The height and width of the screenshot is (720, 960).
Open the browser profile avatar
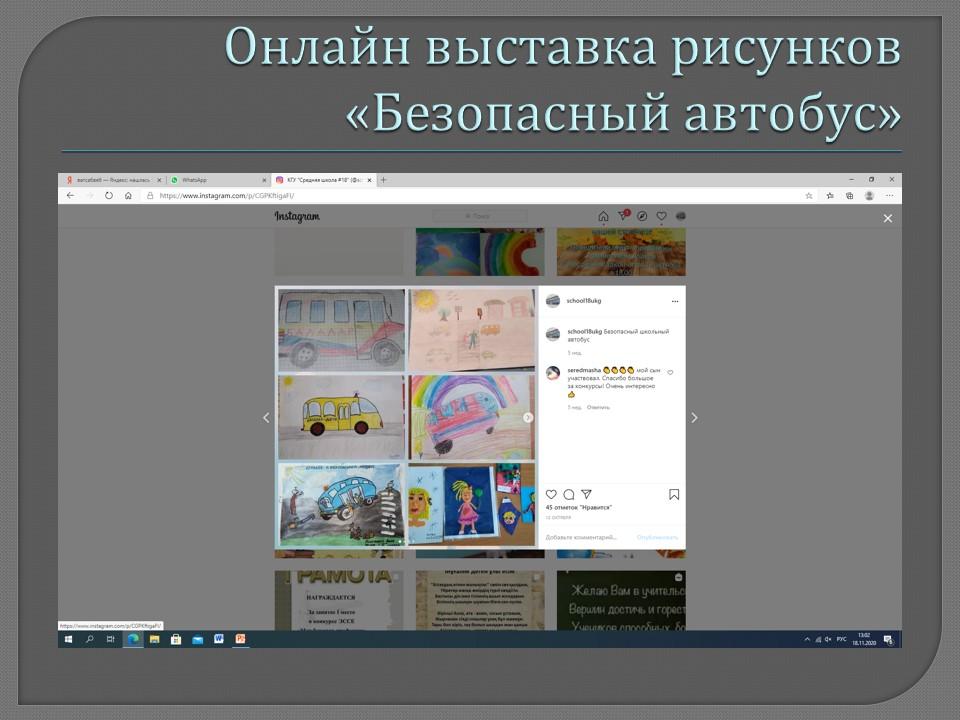coord(869,196)
